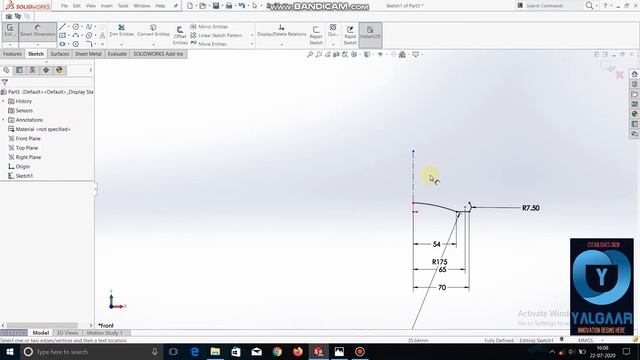Open the View menu
This screenshot has height=360, width=640.
[x=91, y=6]
